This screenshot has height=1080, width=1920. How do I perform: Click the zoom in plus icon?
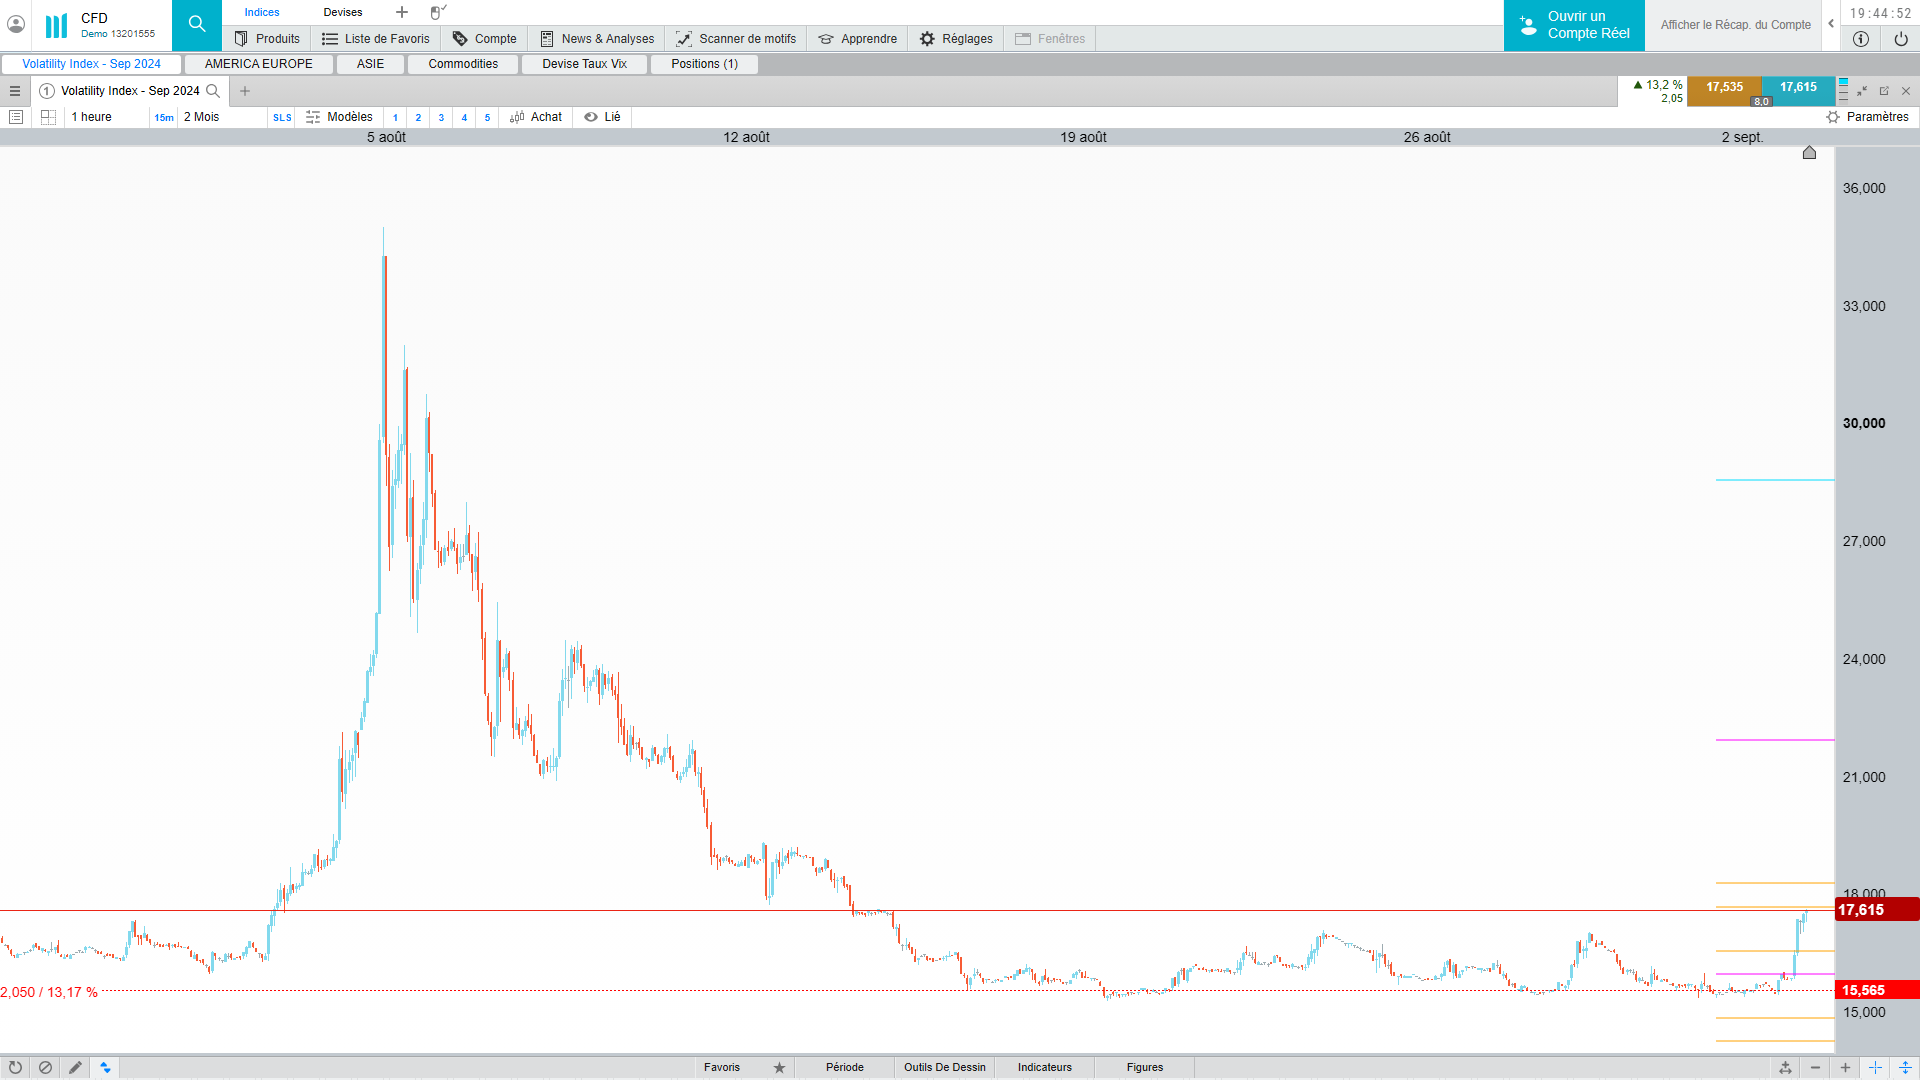point(1845,1068)
